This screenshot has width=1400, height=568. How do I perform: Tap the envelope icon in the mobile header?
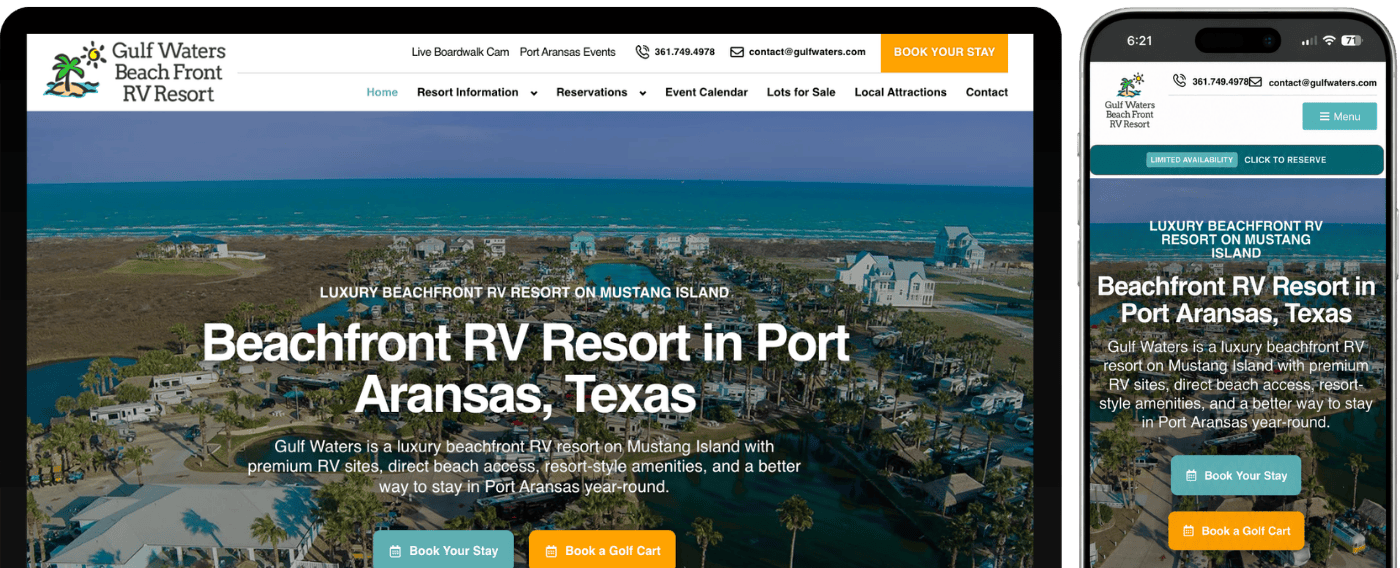coord(1255,82)
